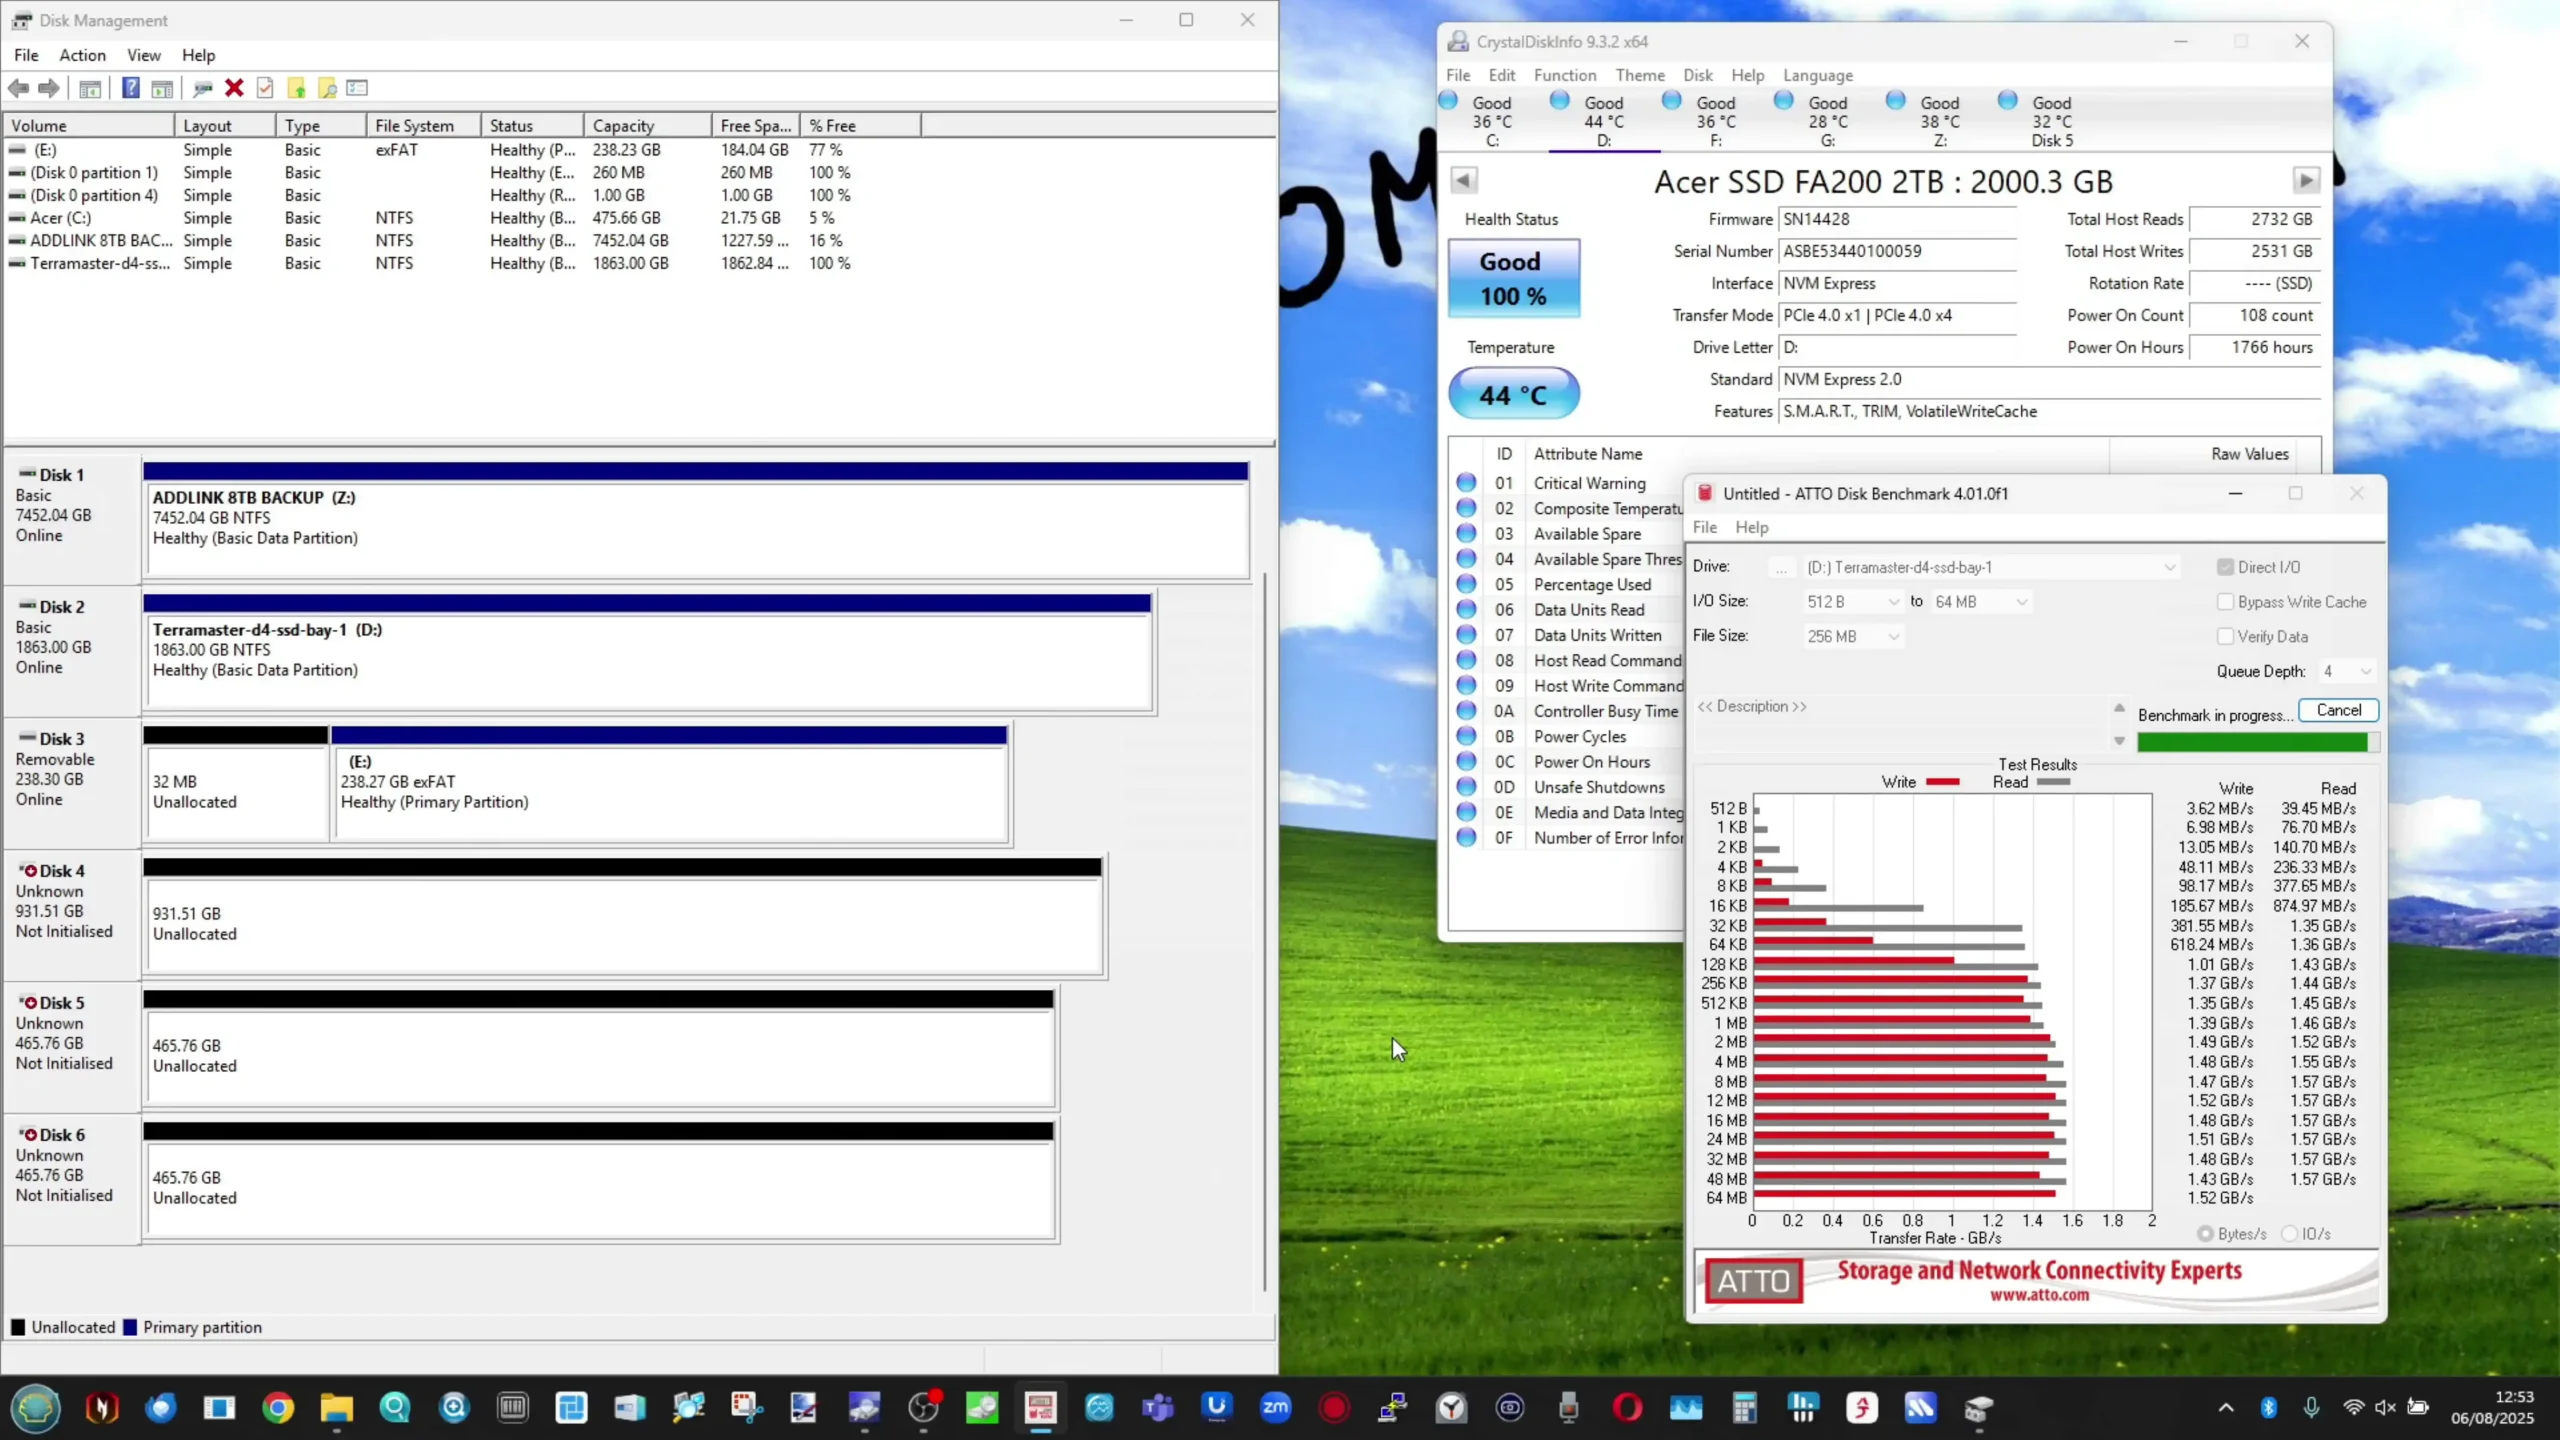Image resolution: width=2560 pixels, height=1440 pixels.
Task: Click the back arrow in Disk Management toolbar
Action: coord(18,88)
